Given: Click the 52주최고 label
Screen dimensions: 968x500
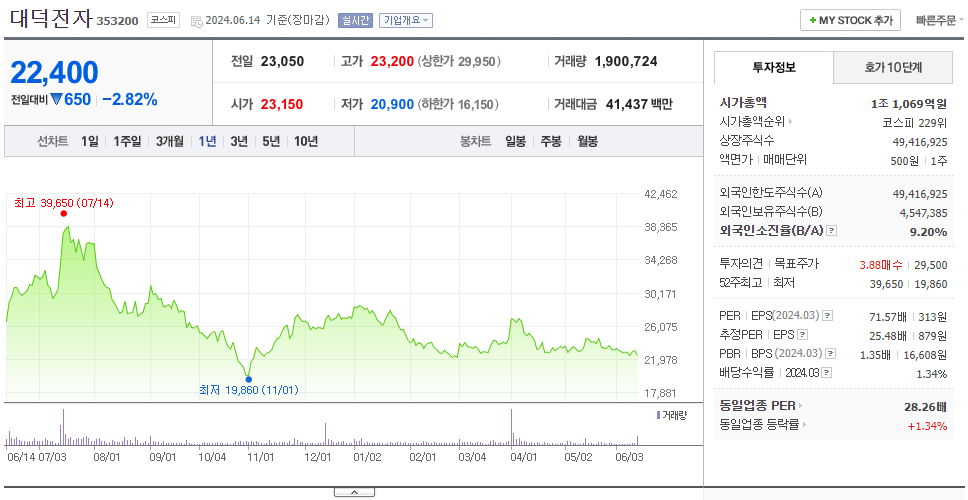Looking at the screenshot, I should 741,283.
